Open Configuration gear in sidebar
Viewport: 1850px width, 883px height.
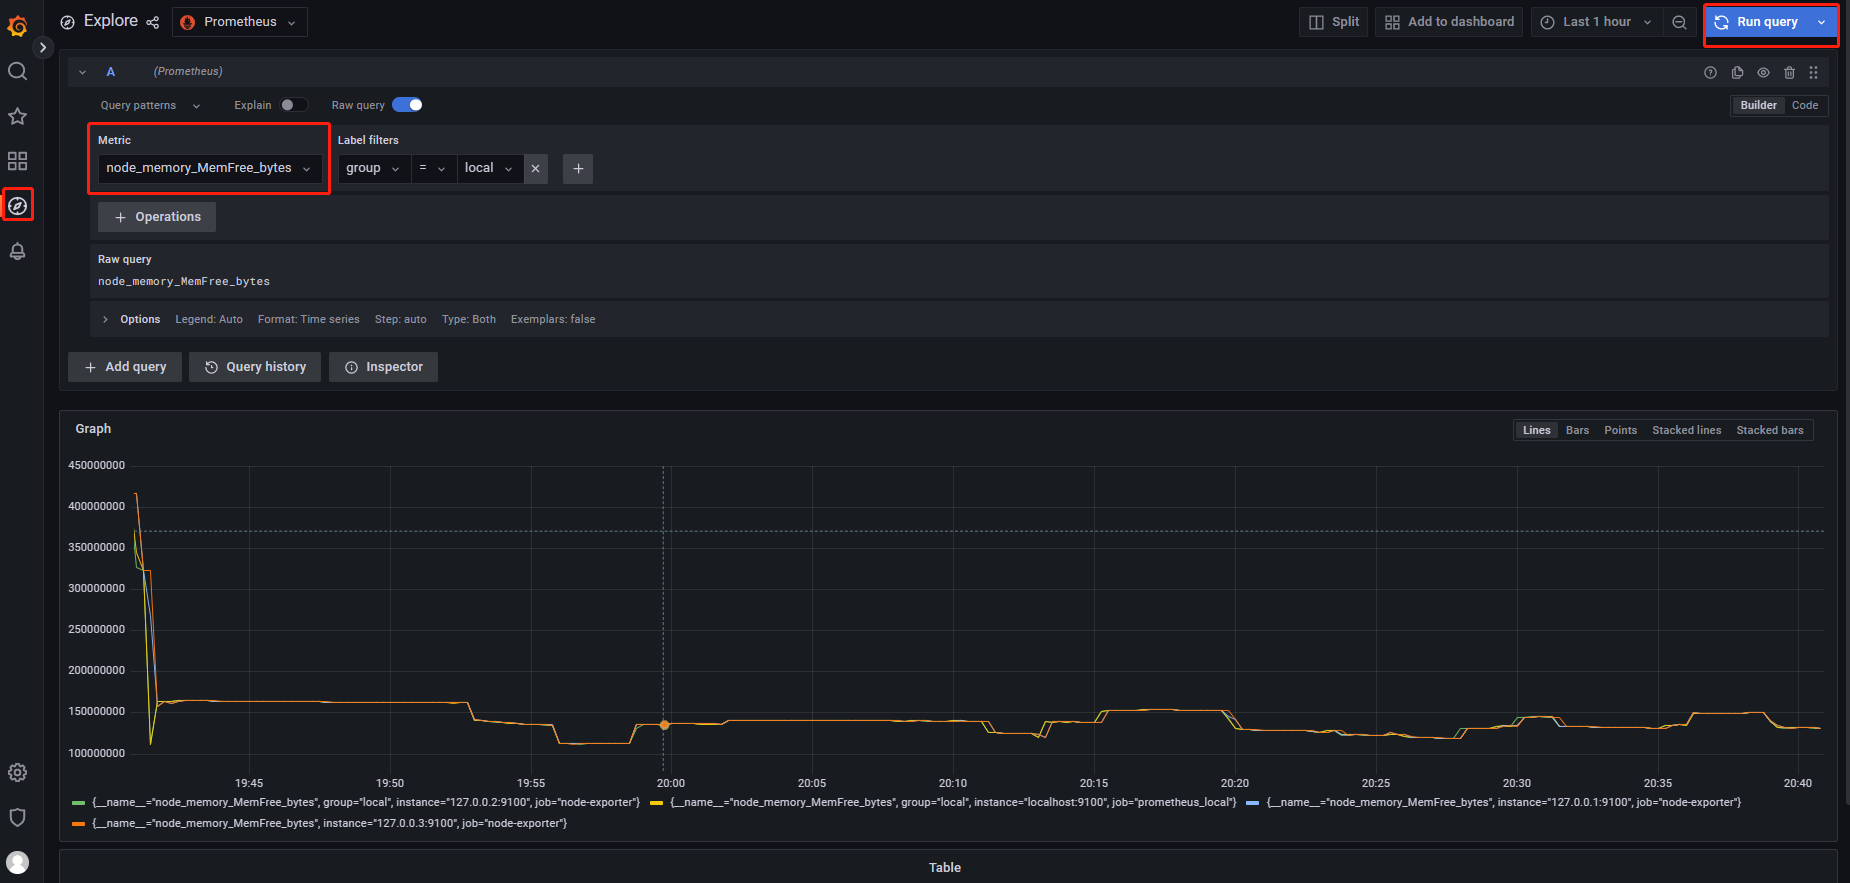tap(17, 773)
